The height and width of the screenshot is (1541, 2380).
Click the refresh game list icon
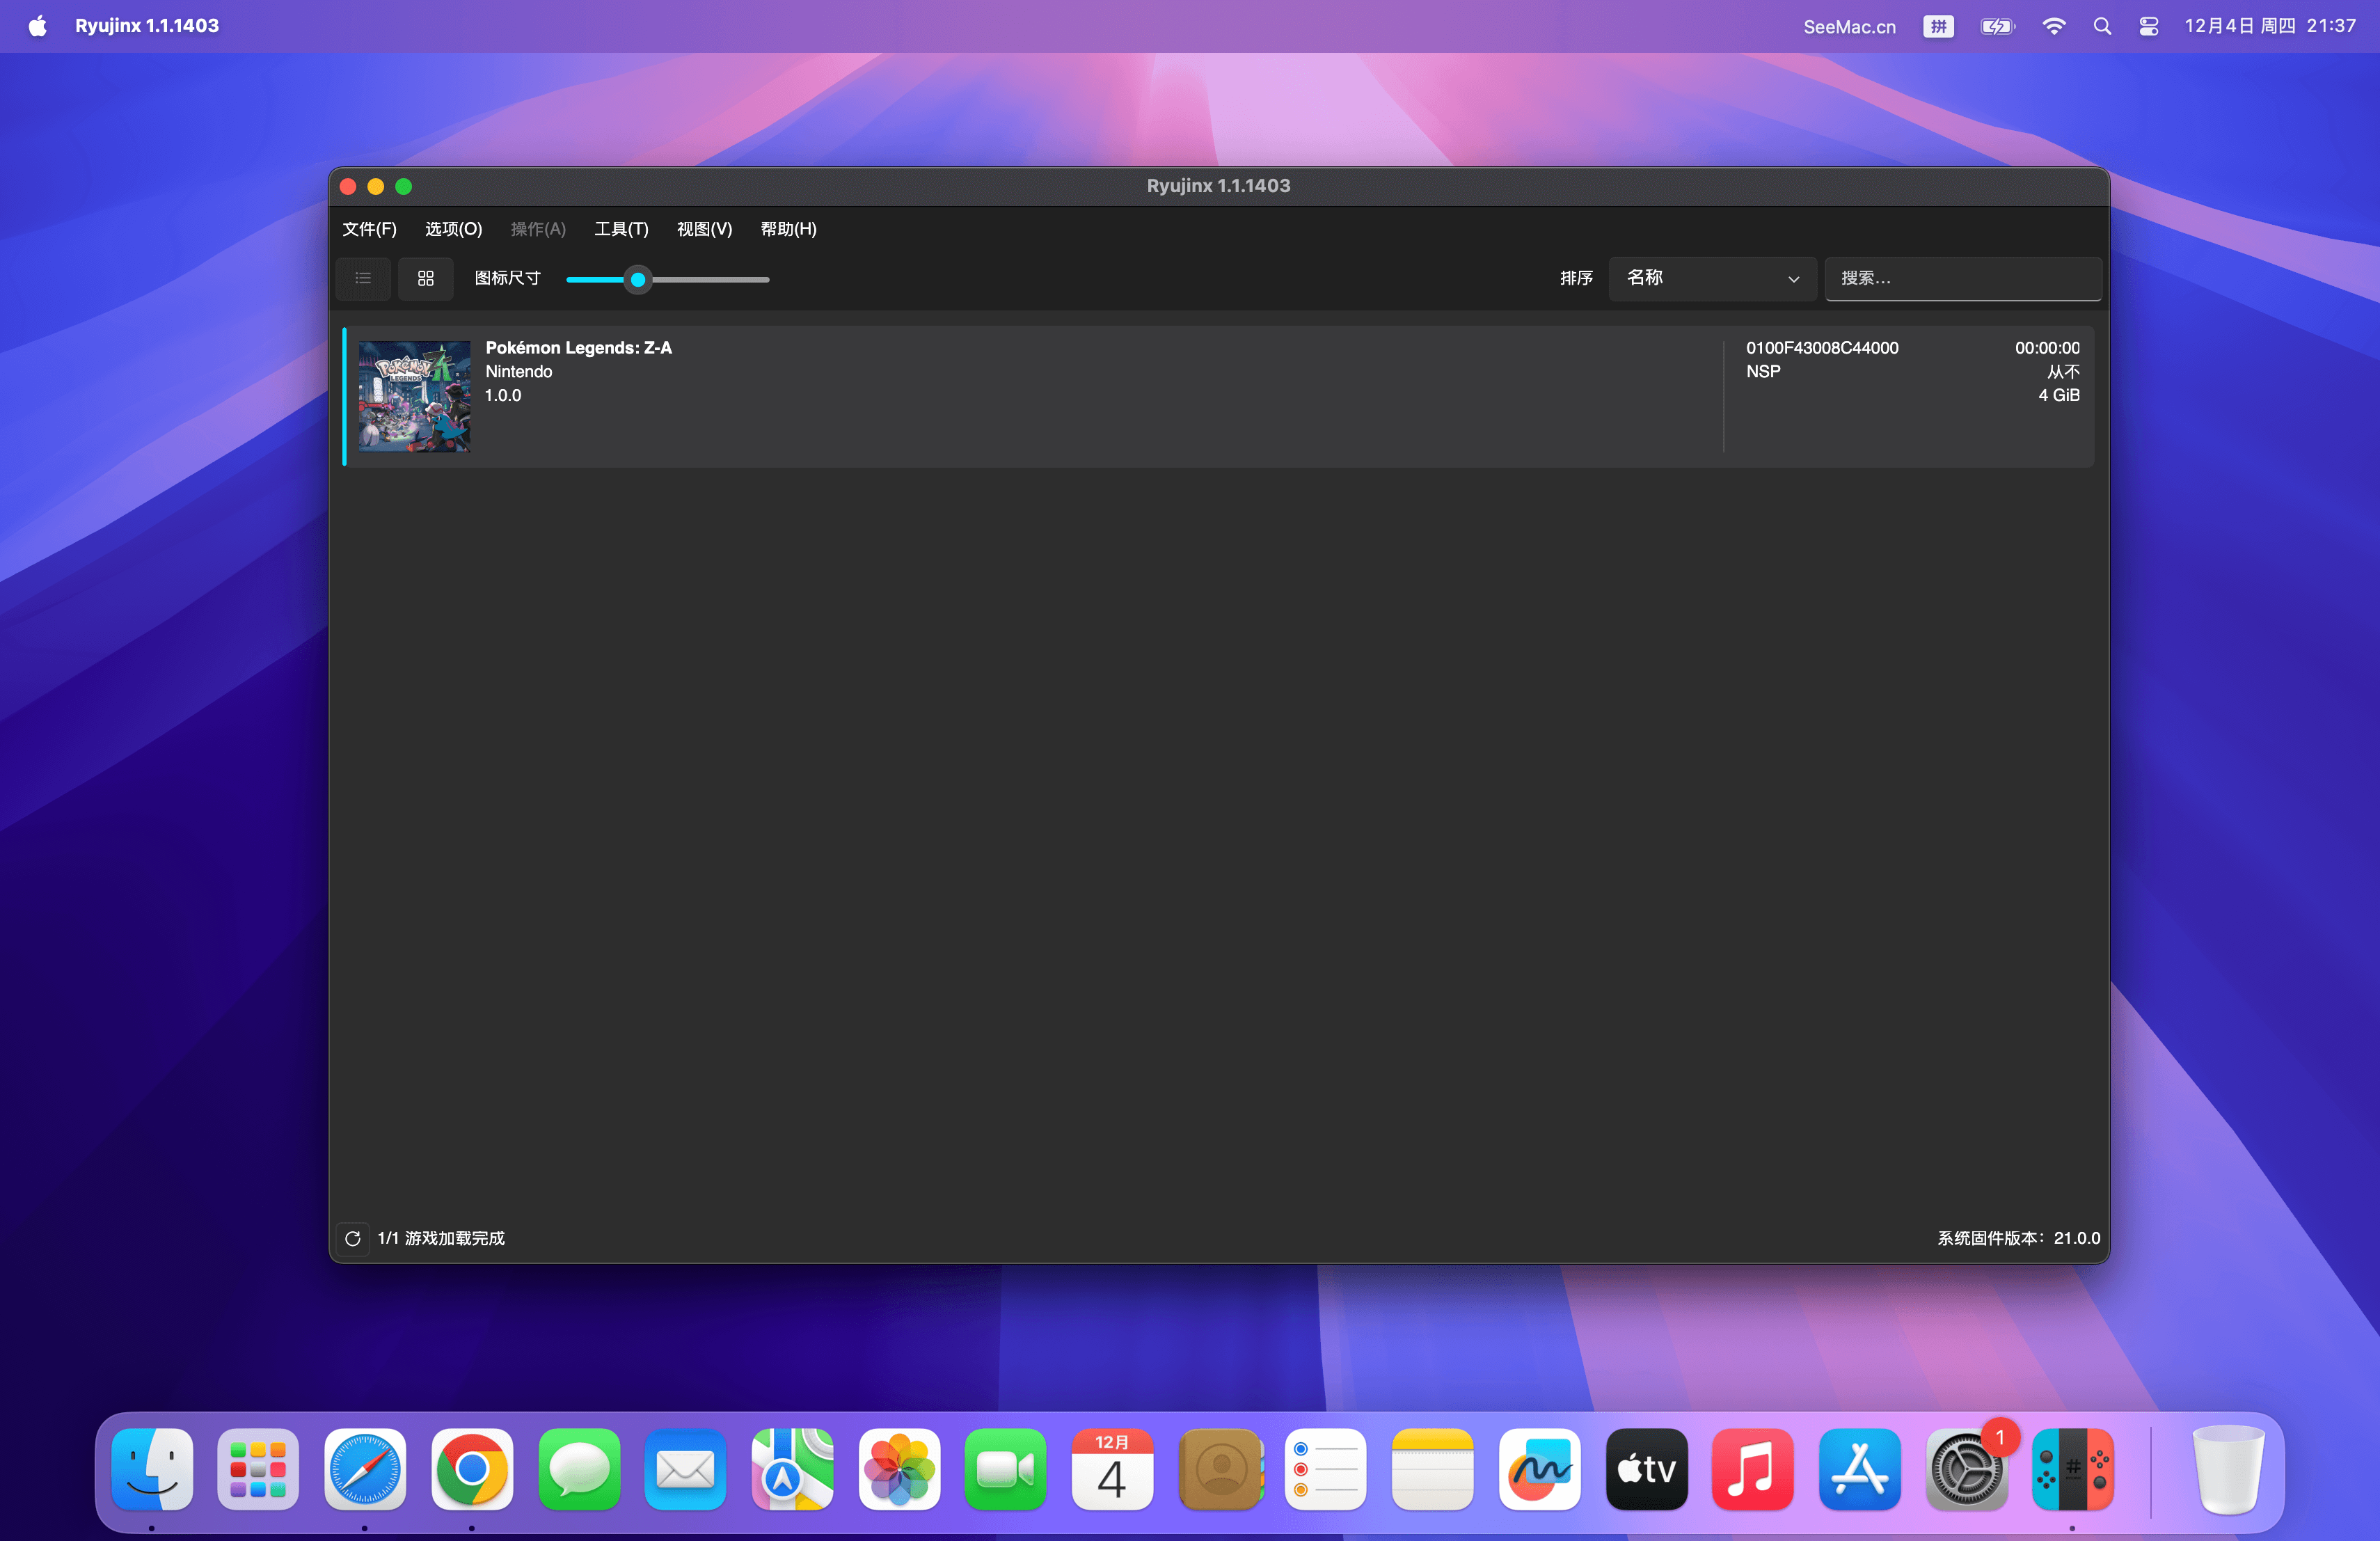click(x=353, y=1238)
